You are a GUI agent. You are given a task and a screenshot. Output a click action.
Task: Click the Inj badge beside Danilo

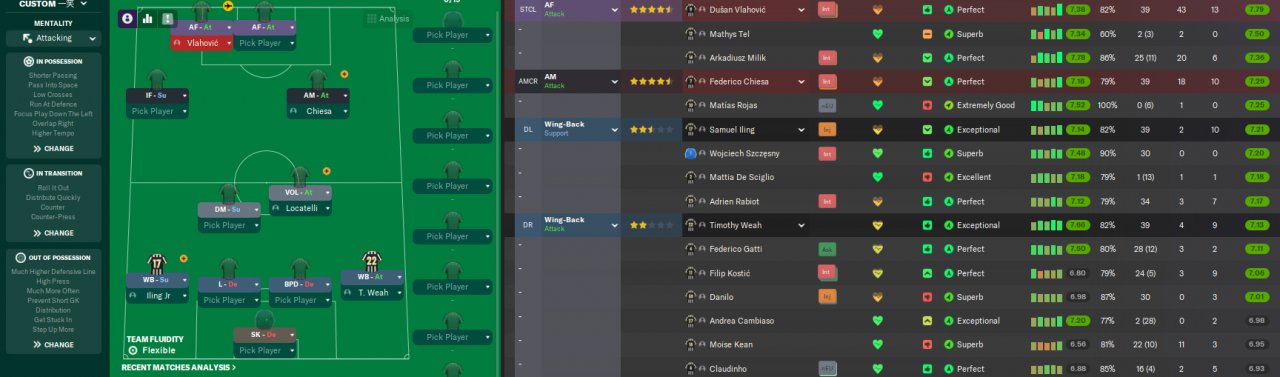[827, 297]
